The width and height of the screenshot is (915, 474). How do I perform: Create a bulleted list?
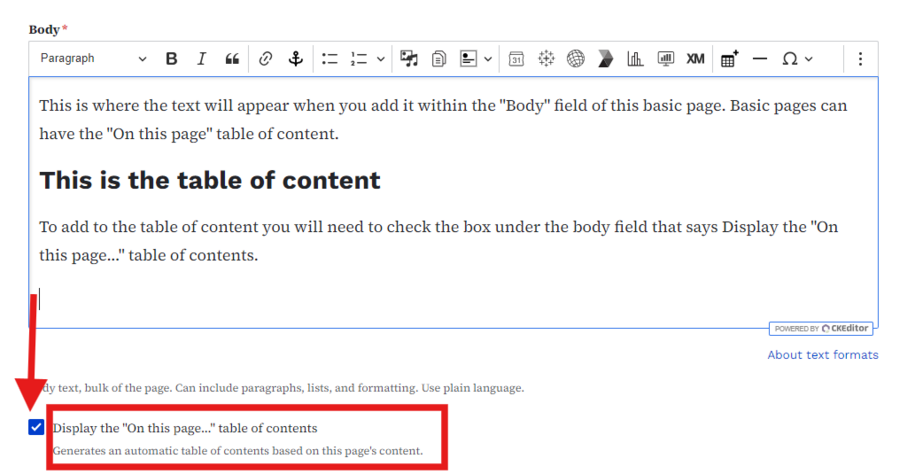tap(330, 59)
